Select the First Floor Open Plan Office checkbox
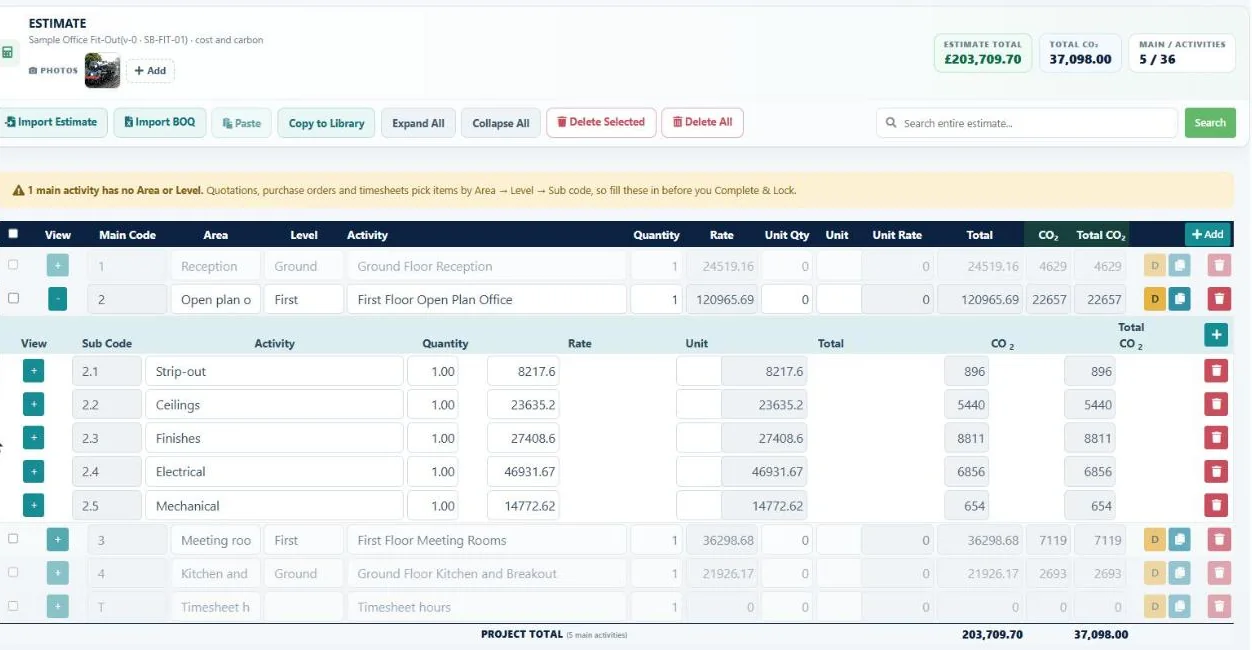Viewport: 1252px width, 650px height. point(13,299)
